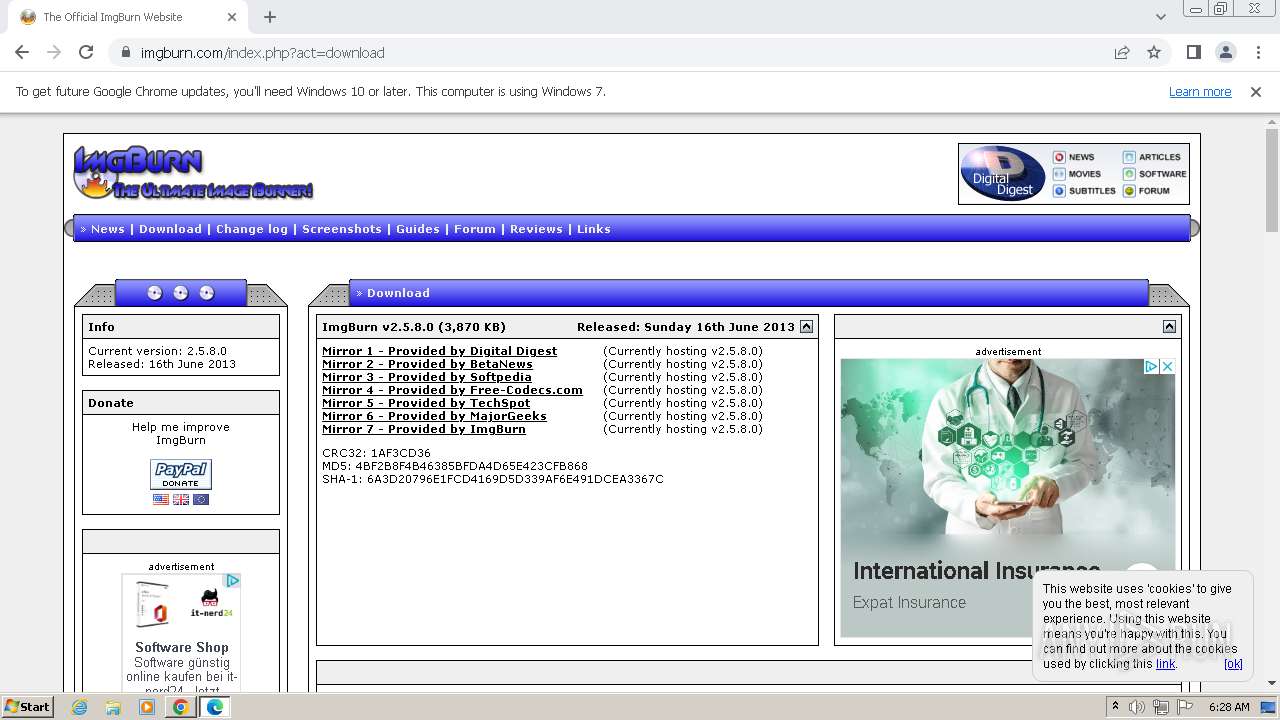The height and width of the screenshot is (720, 1280).
Task: Open Chrome three-dot menu
Action: tap(1258, 52)
